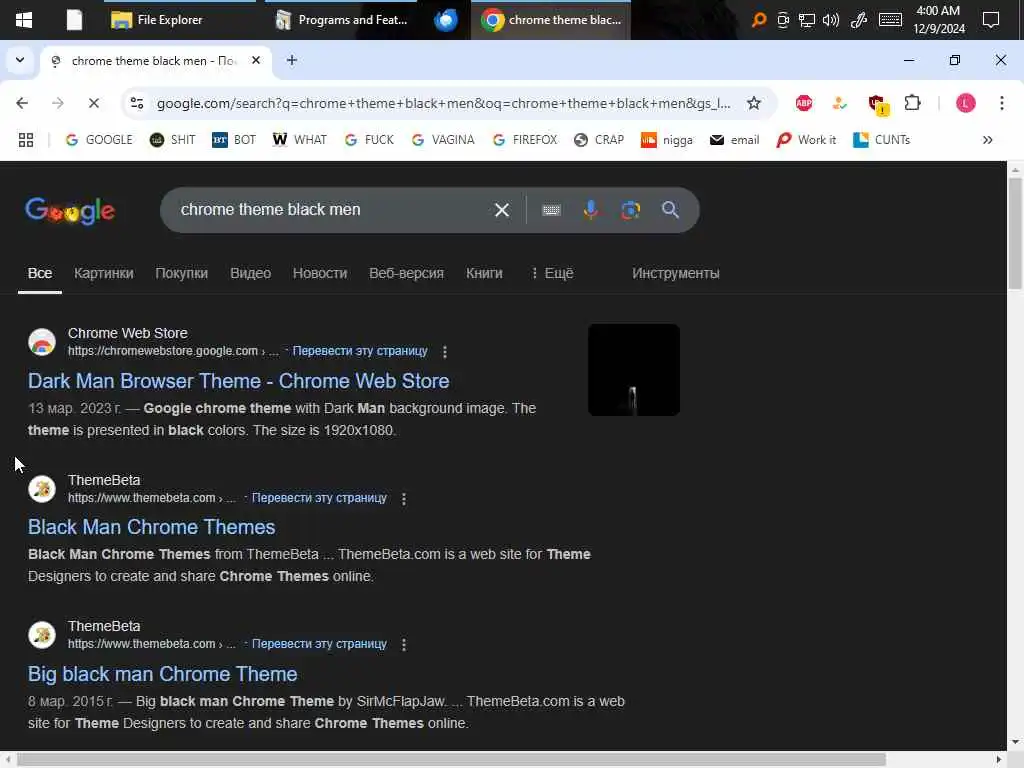
Task: Open the Chrome profile avatar
Action: [x=965, y=103]
